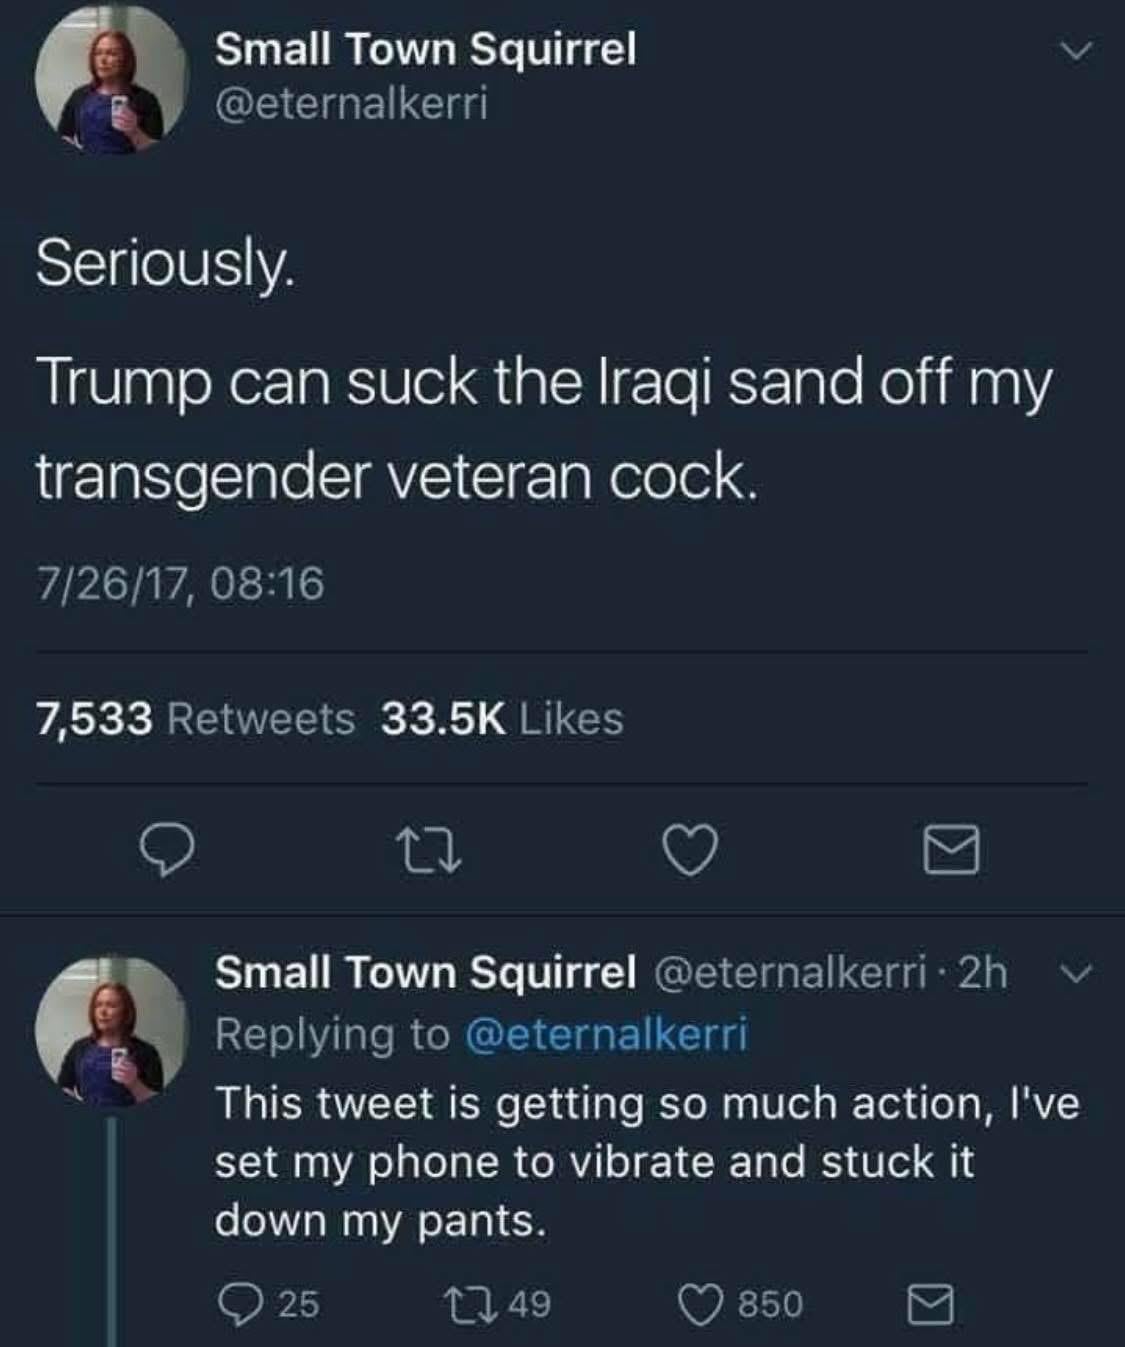Image resolution: width=1125 pixels, height=1347 pixels.
Task: View the 33.5K Likes list
Action: (502, 718)
